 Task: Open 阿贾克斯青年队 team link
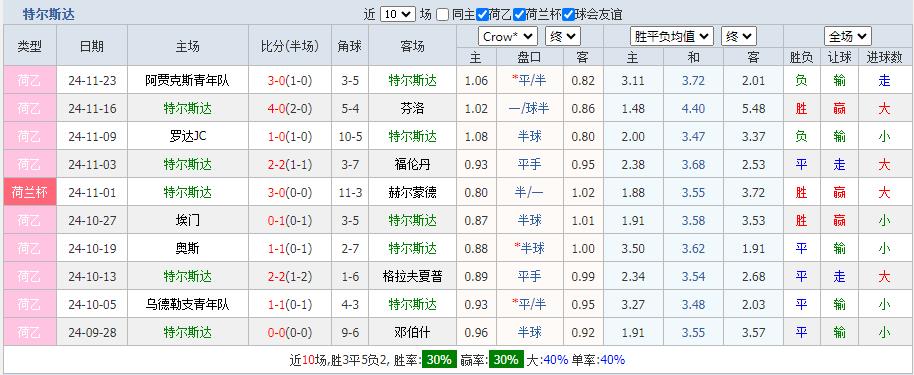[187, 80]
